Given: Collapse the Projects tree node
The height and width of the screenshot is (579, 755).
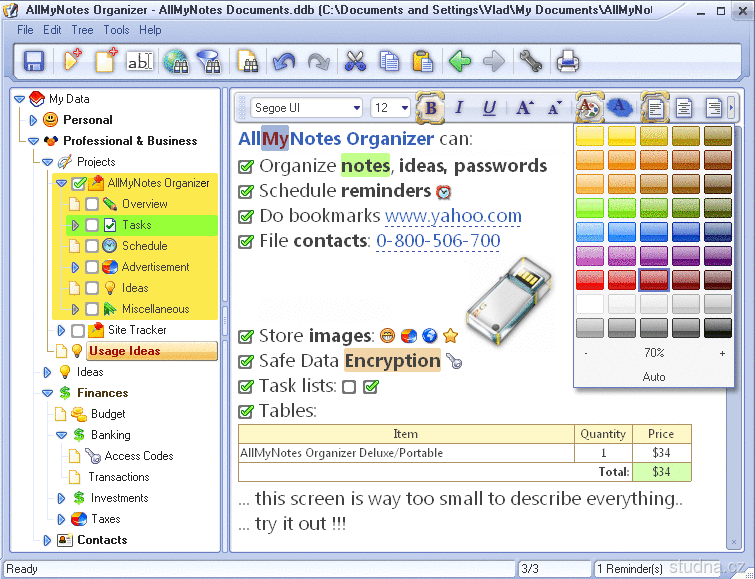Looking at the screenshot, I should pos(47,162).
